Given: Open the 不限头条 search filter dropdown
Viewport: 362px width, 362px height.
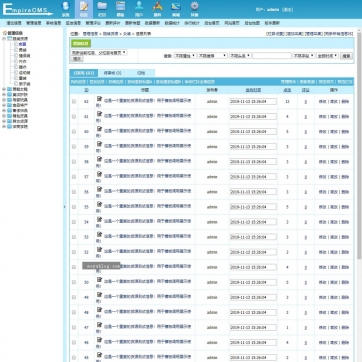Looking at the screenshot, I should pyautogui.click(x=240, y=56).
